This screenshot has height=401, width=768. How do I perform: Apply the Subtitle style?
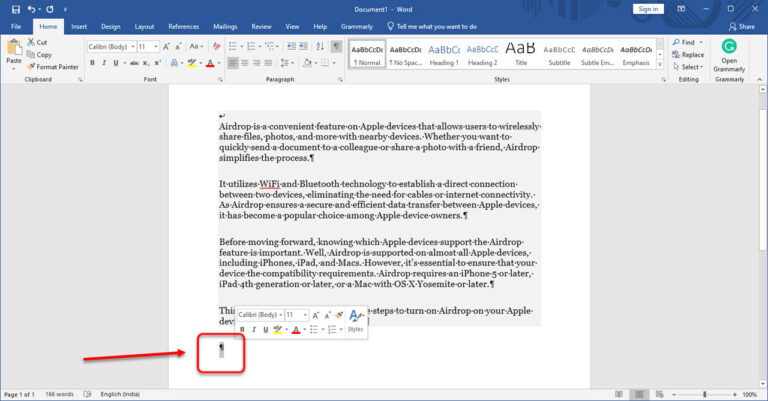point(559,54)
